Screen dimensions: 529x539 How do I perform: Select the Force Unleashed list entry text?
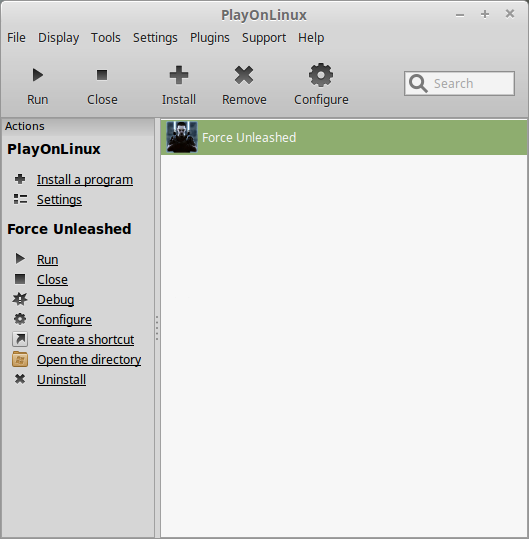(x=249, y=138)
